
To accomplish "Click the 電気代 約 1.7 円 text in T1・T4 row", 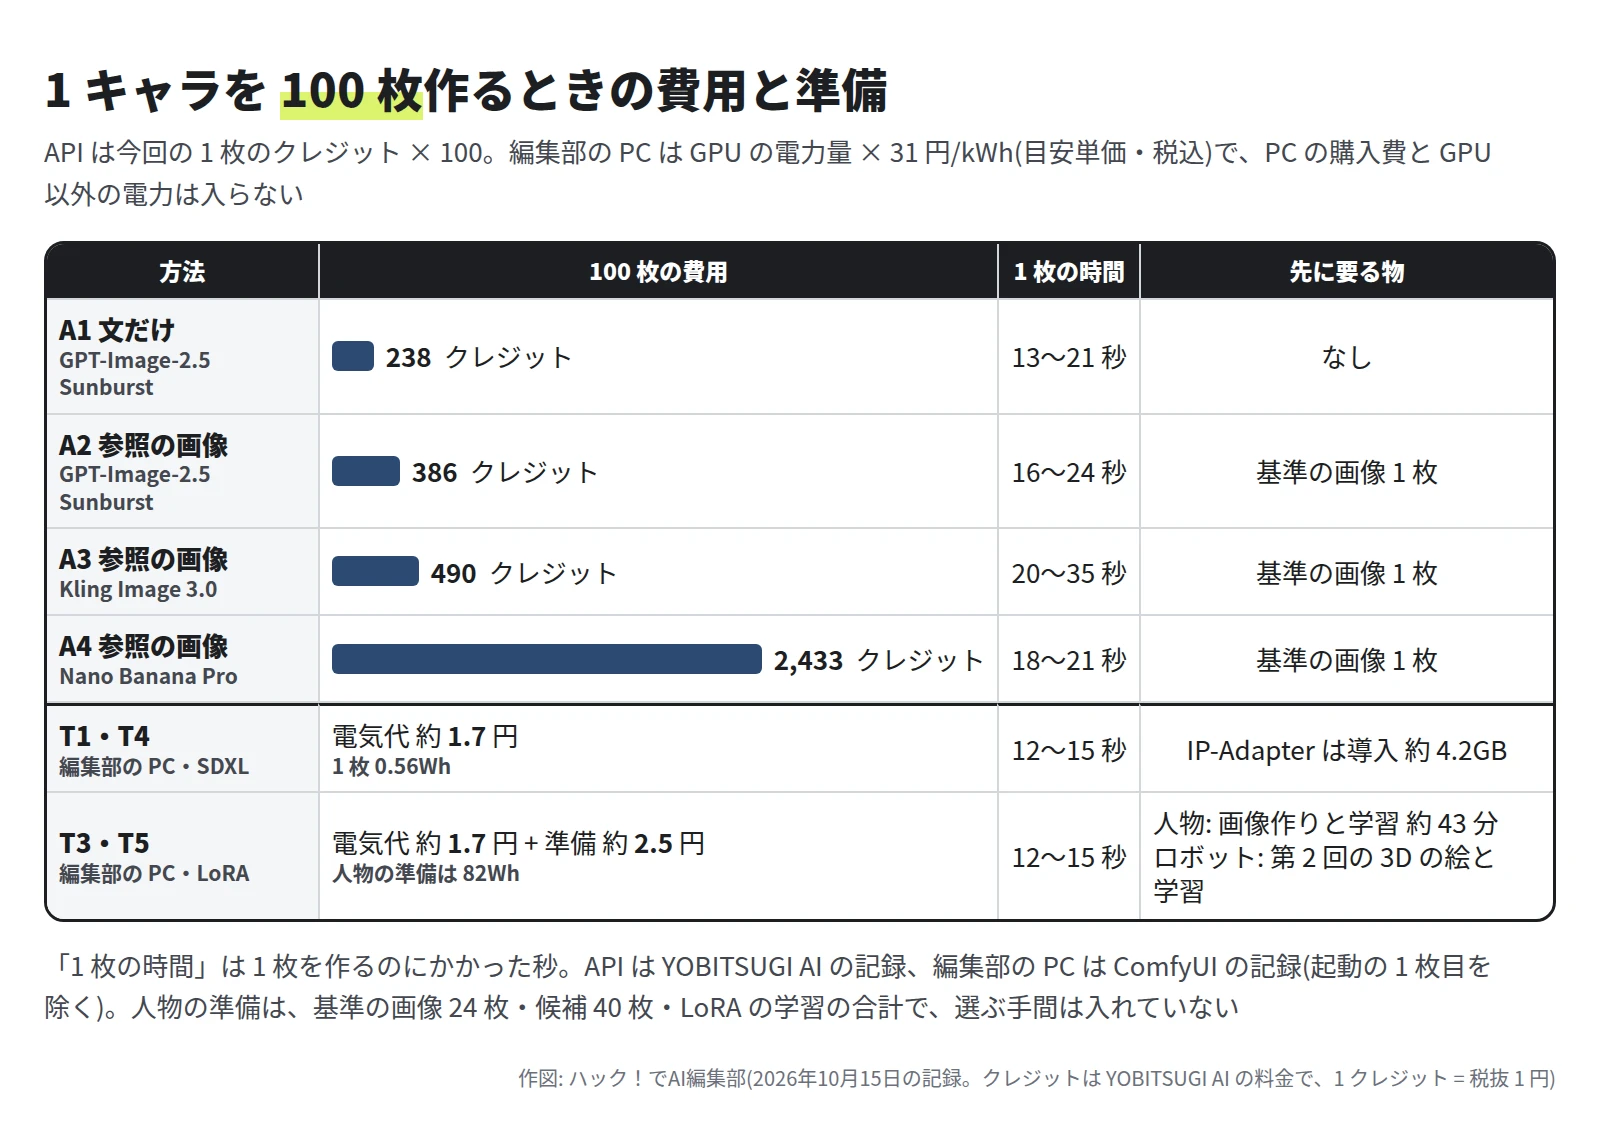I will (x=425, y=736).
